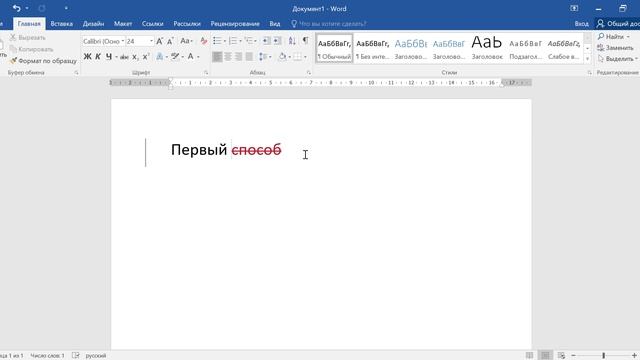The height and width of the screenshot is (360, 640).
Task: Insert numbered list
Action: [233, 41]
